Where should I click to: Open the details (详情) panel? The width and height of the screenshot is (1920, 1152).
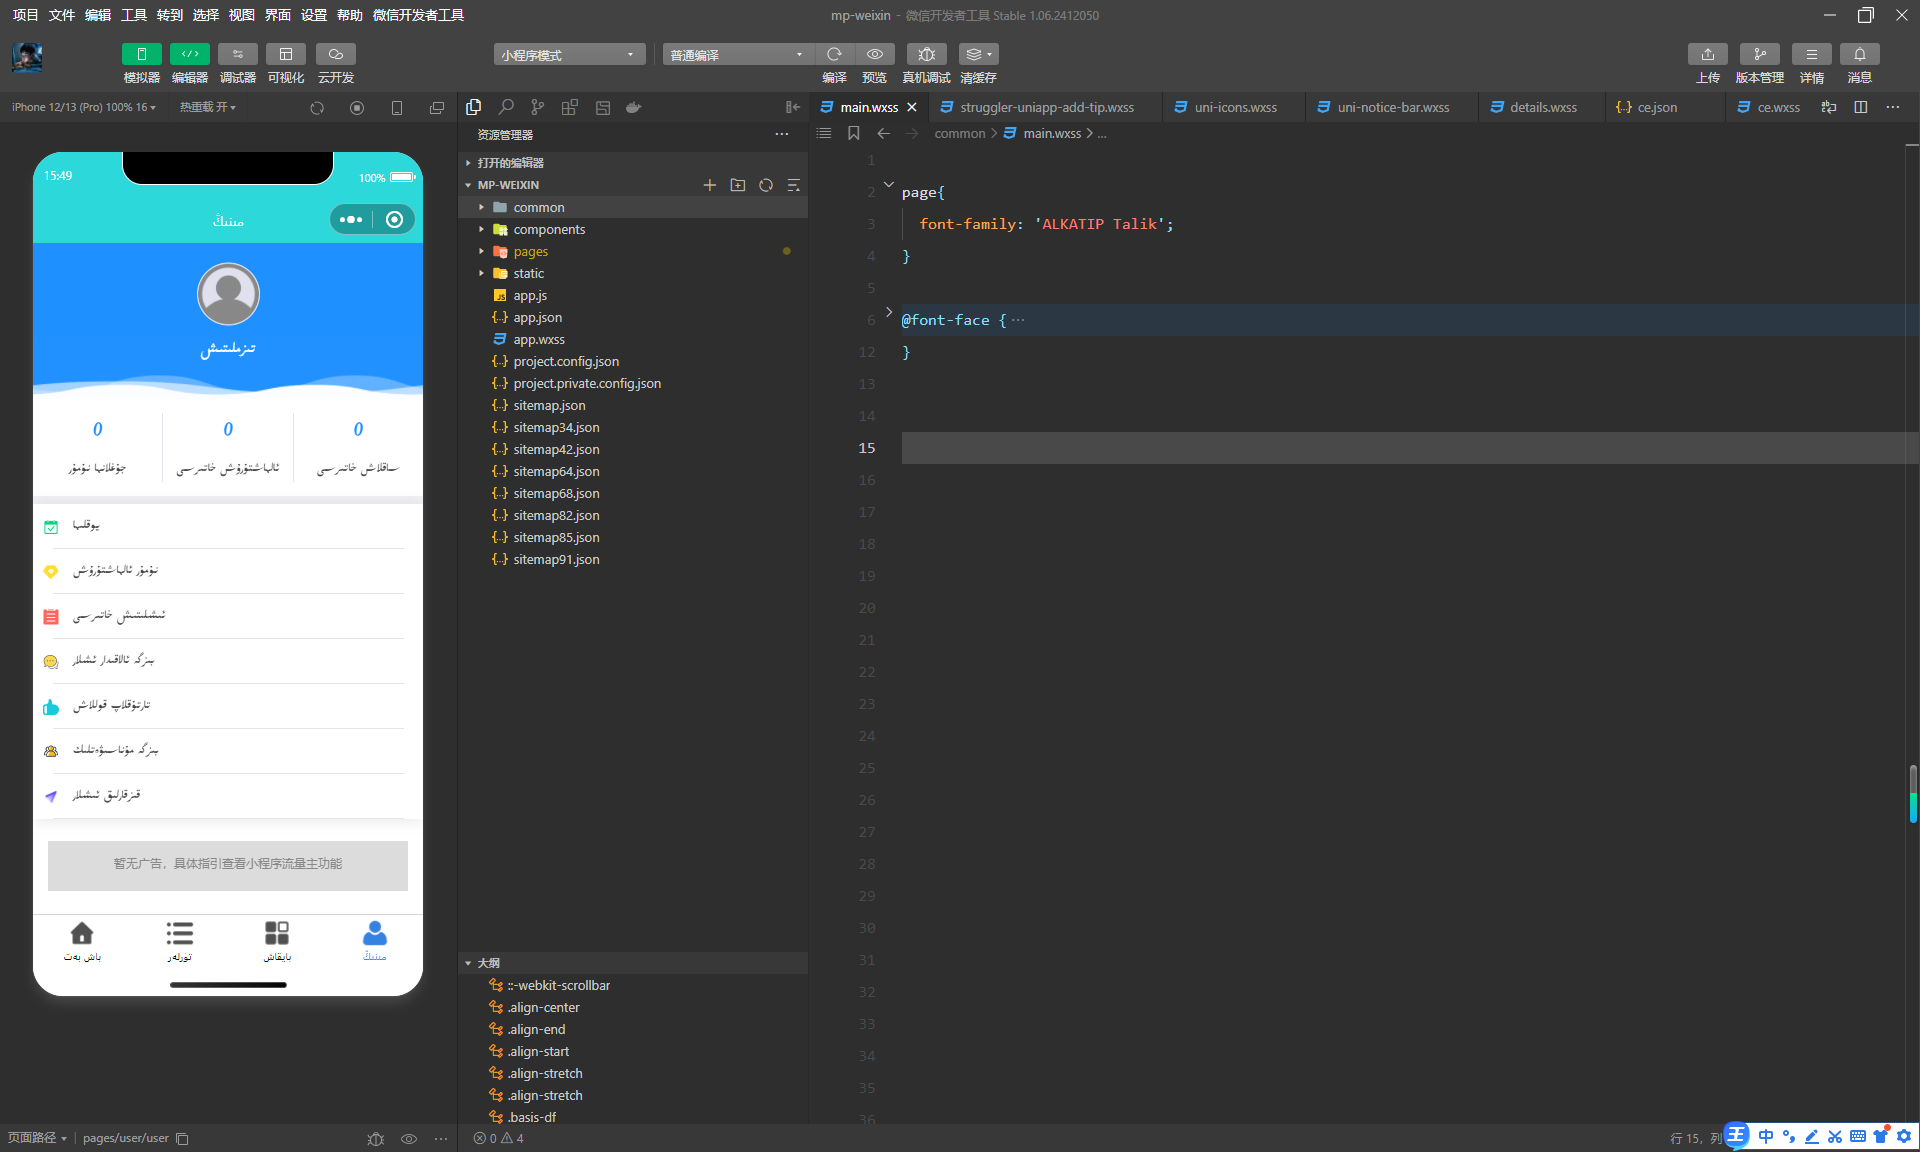pos(1811,54)
